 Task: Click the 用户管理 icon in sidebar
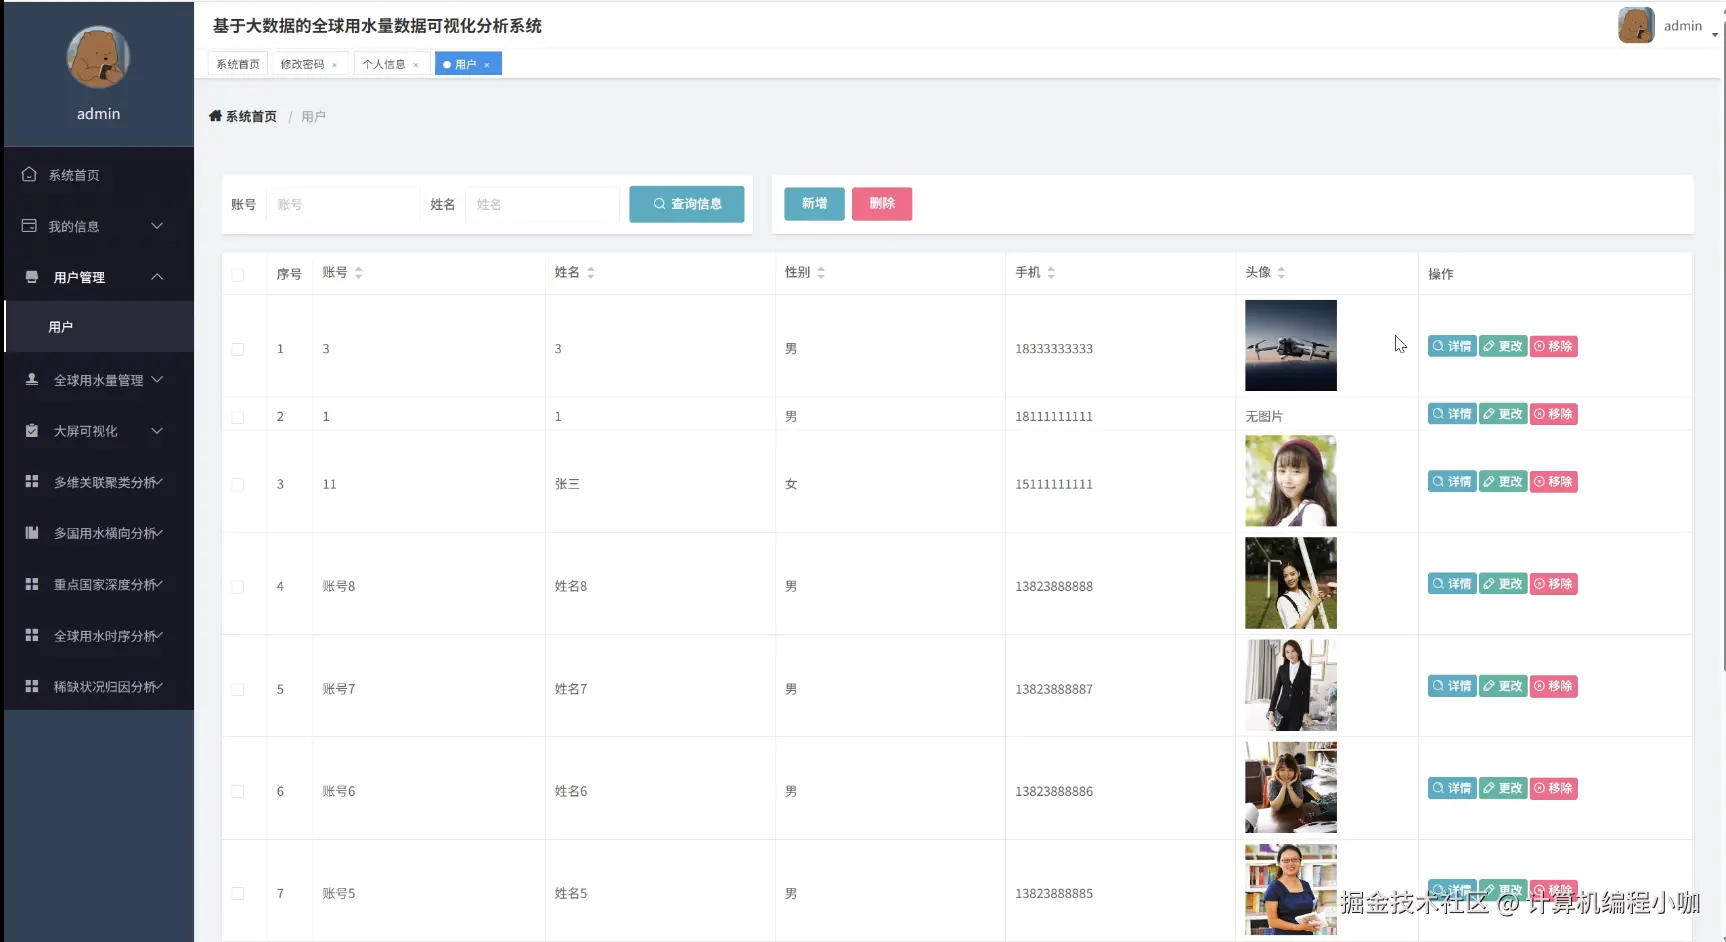[32, 277]
